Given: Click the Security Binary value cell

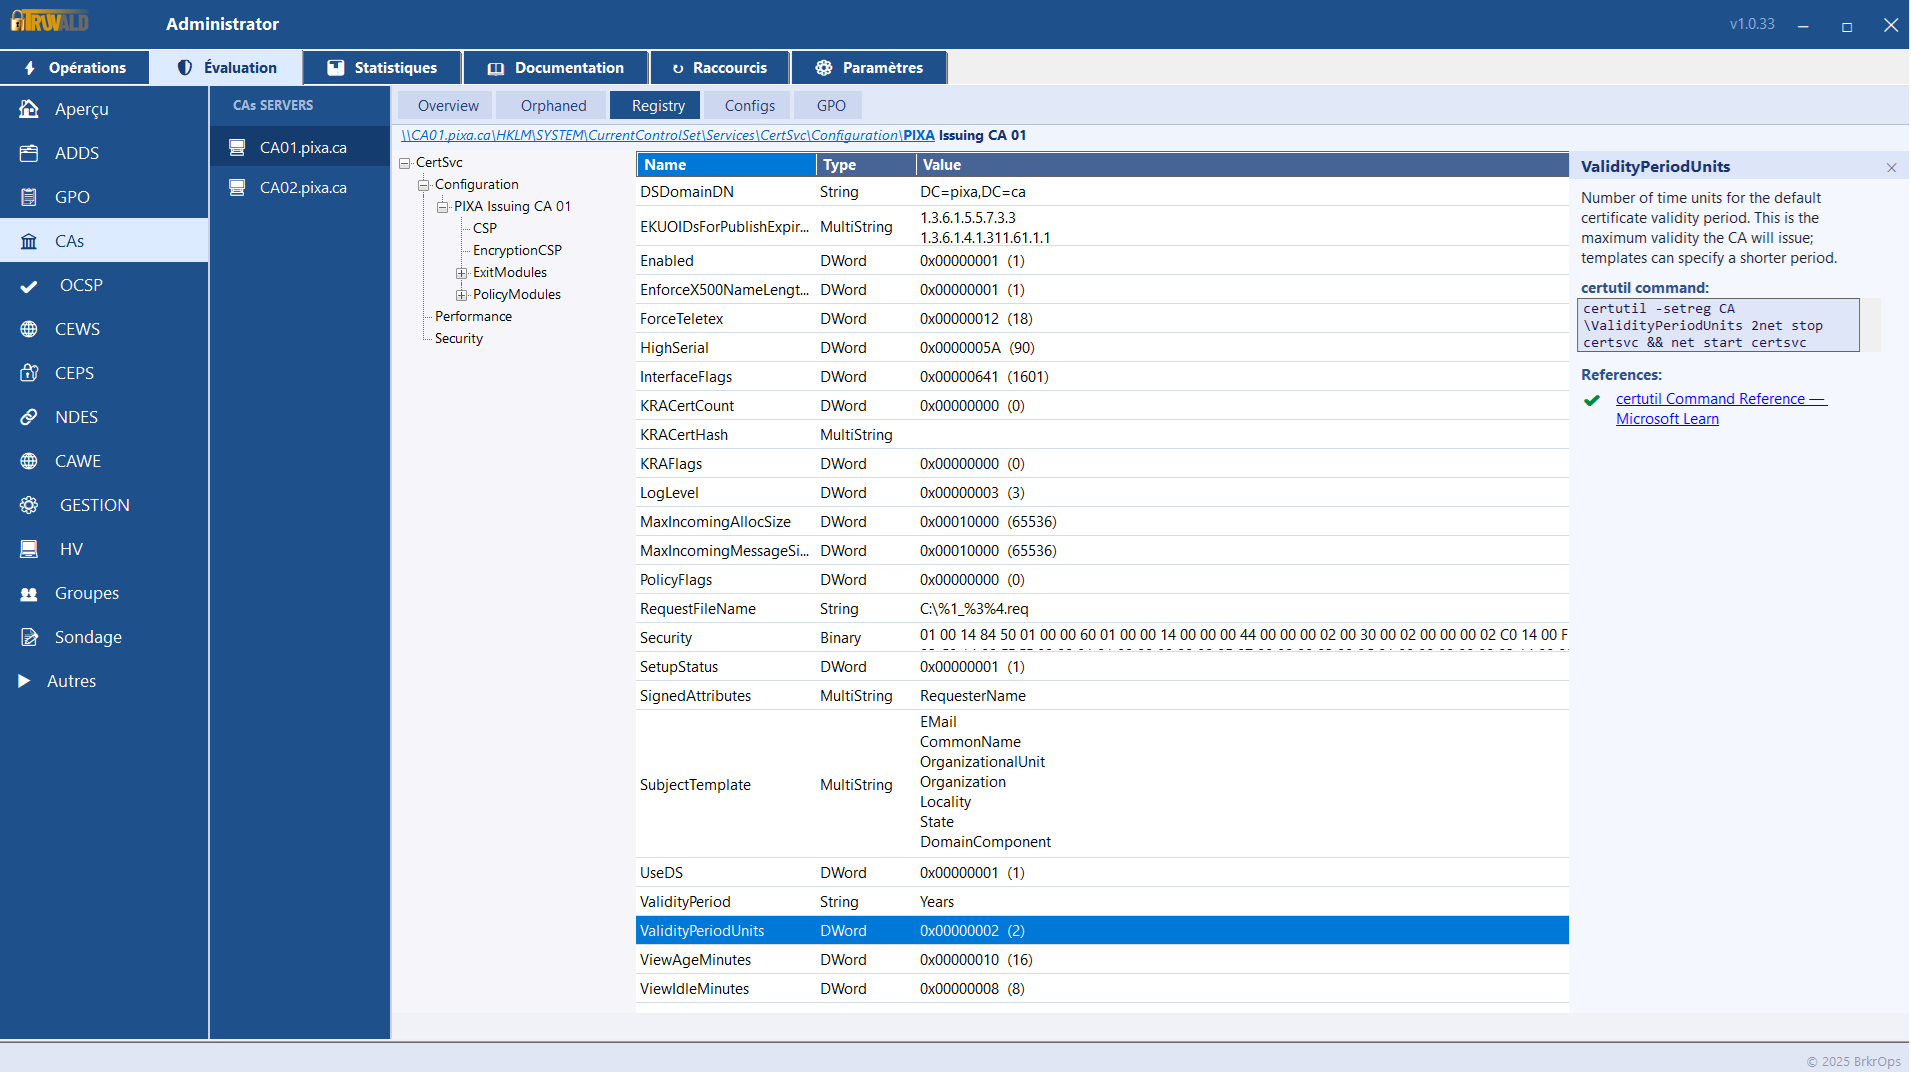Looking at the screenshot, I should (1243, 638).
